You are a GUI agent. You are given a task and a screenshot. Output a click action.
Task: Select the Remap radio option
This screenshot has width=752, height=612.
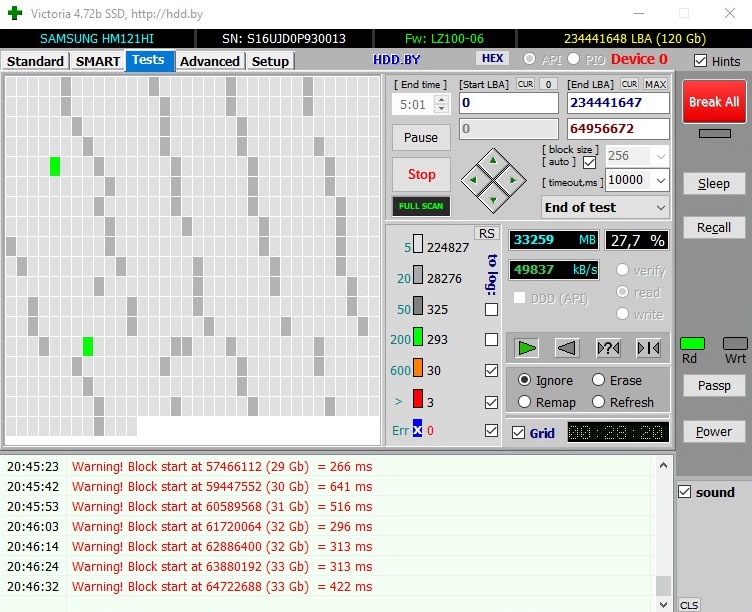click(x=524, y=402)
